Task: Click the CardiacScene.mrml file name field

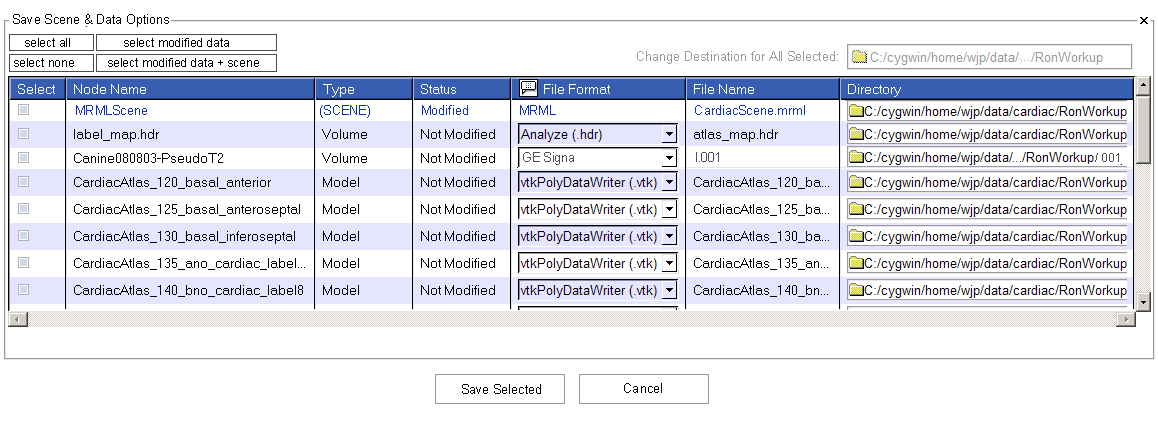Action: point(749,111)
